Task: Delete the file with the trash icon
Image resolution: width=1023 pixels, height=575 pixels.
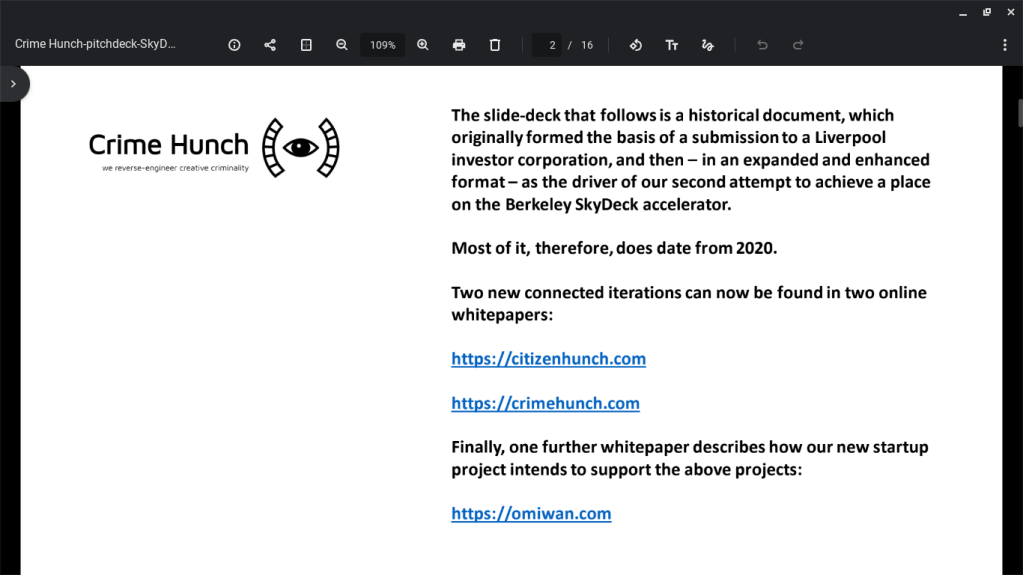Action: point(495,45)
